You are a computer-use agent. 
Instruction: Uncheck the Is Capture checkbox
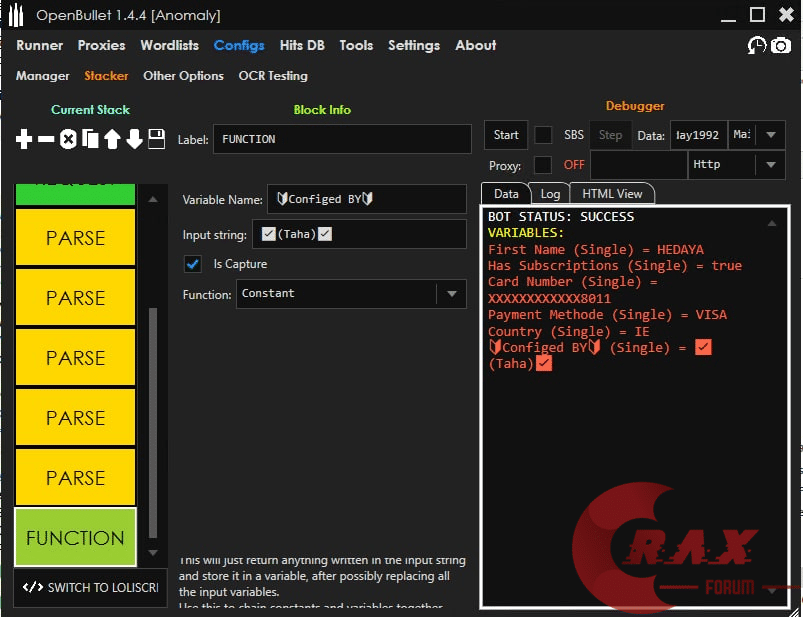point(193,264)
